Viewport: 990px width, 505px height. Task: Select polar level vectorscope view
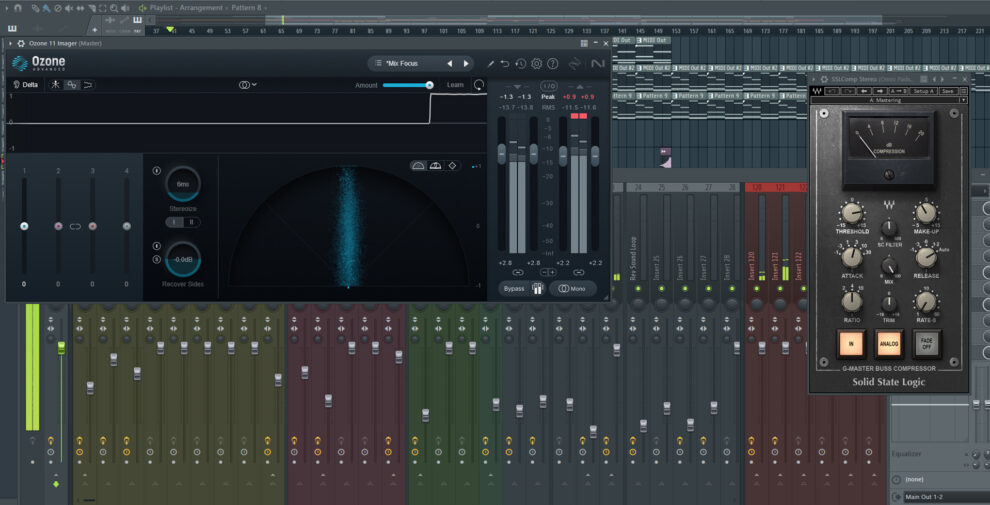click(435, 165)
